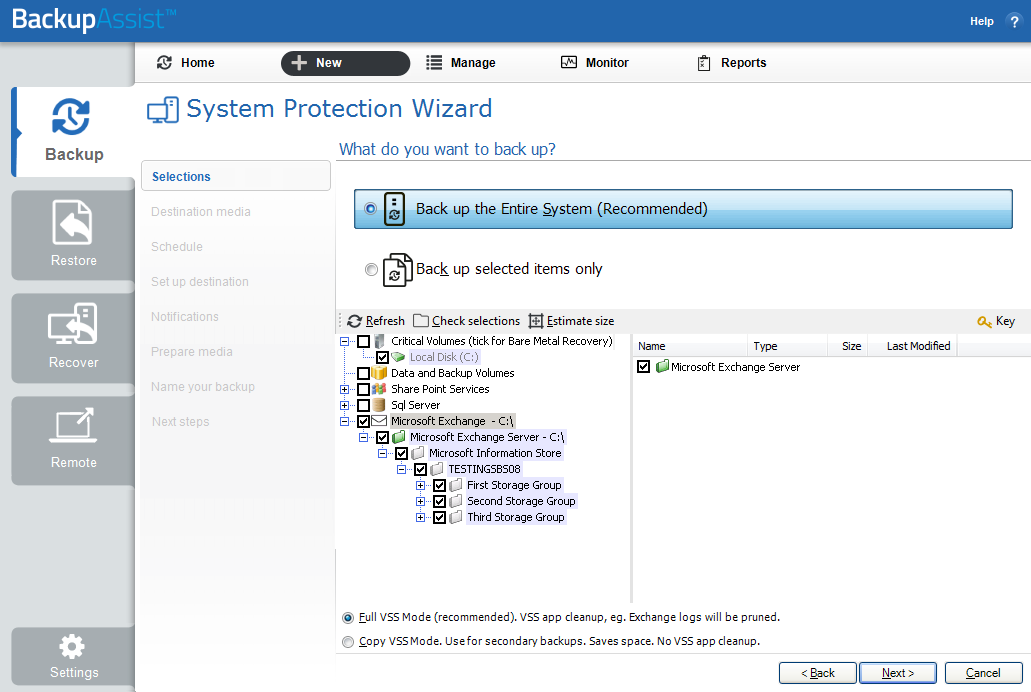Collapse the Critical Volumes tree node
The width and height of the screenshot is (1031, 692).
pyautogui.click(x=344, y=341)
